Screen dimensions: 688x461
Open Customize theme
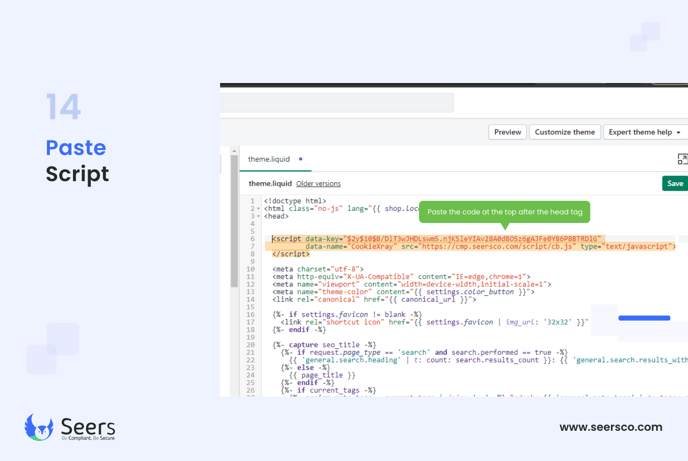(565, 132)
